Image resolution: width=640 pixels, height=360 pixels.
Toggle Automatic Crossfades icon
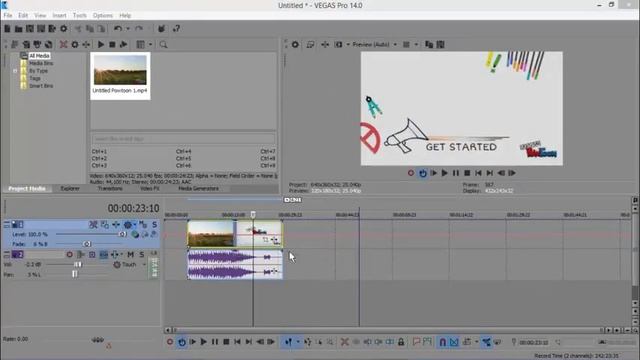coord(454,342)
